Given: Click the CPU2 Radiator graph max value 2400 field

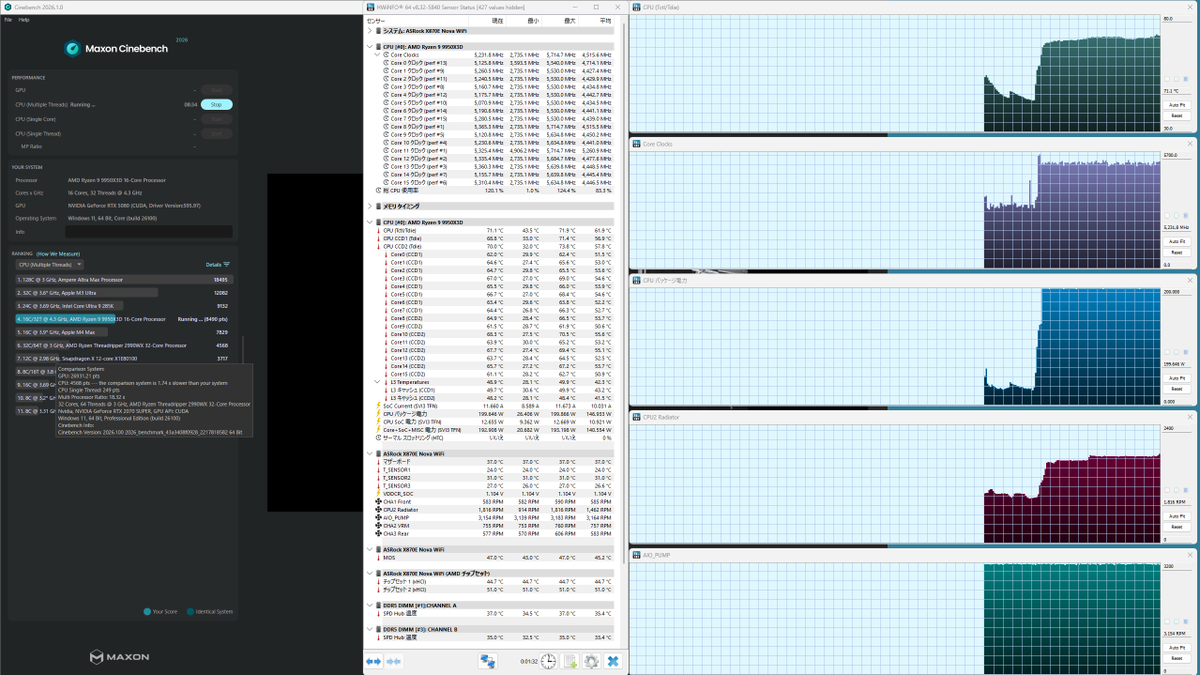Looking at the screenshot, I should (x=1176, y=428).
